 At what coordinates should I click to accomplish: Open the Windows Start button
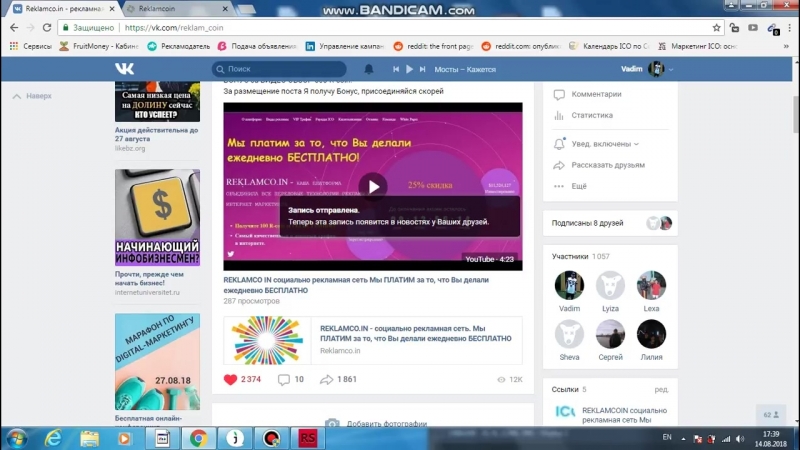(x=17, y=438)
